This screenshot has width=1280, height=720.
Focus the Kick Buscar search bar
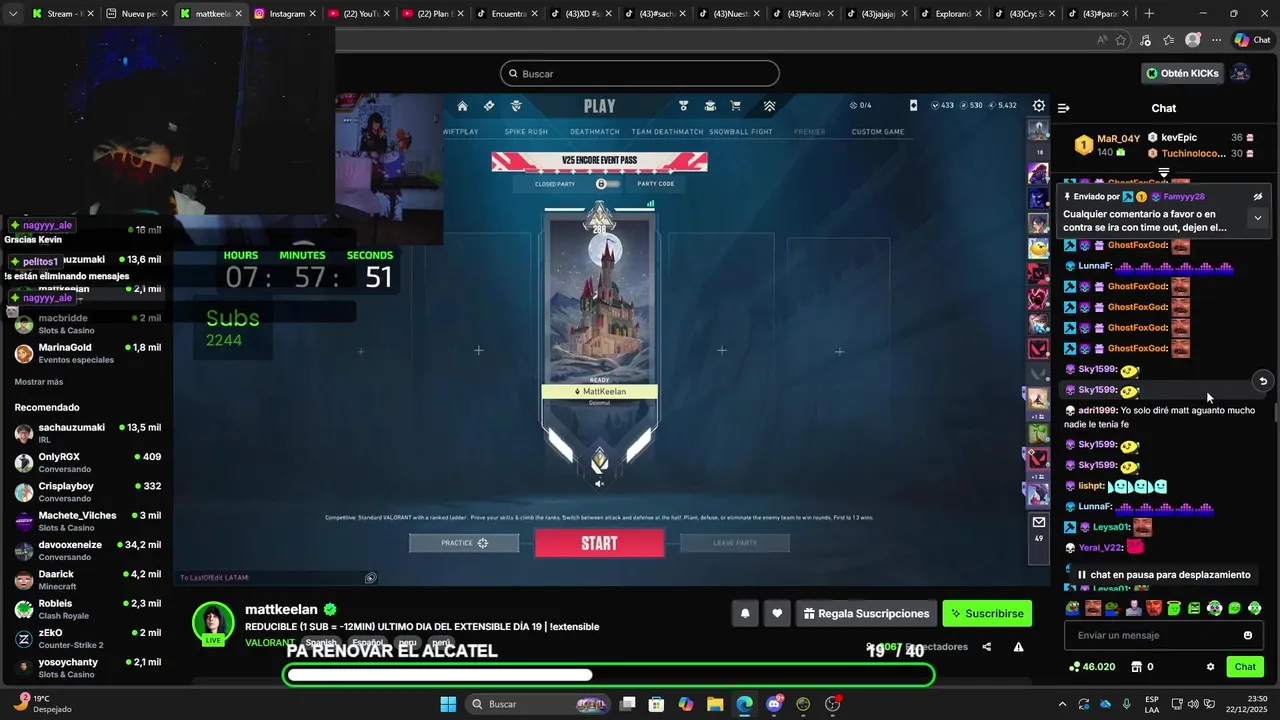coord(640,73)
